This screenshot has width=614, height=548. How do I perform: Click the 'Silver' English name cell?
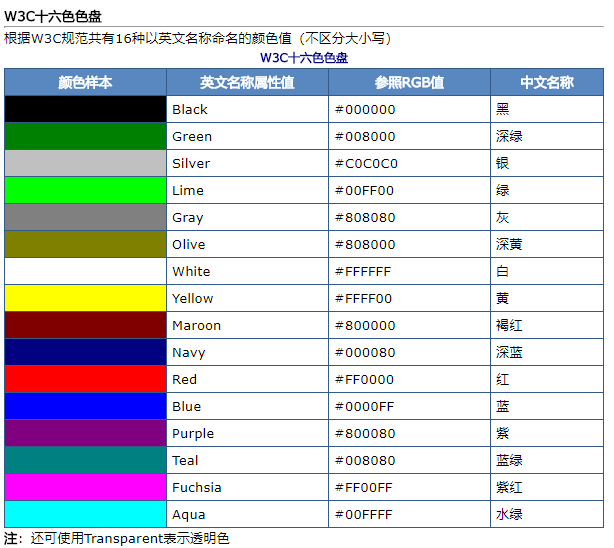[x=248, y=163]
